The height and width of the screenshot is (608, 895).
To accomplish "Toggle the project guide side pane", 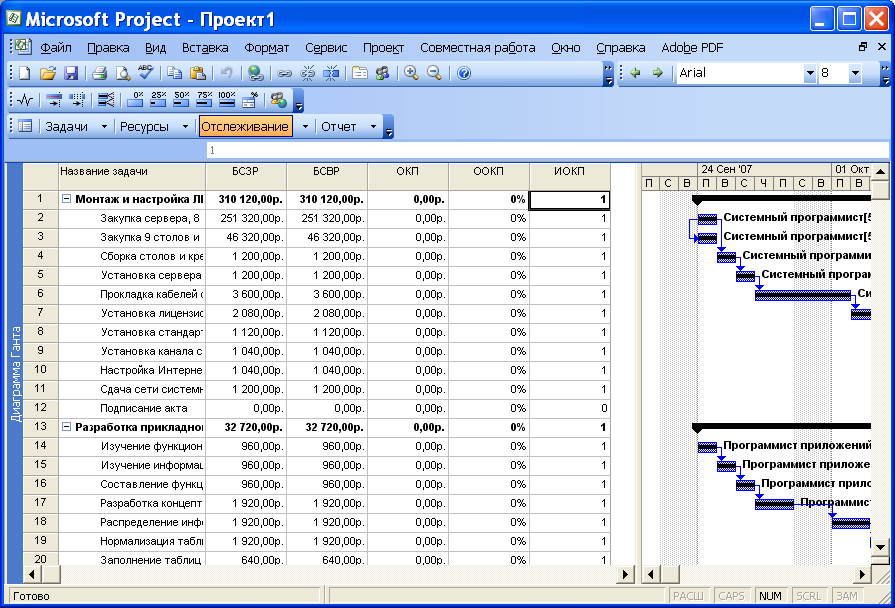I will coord(25,126).
